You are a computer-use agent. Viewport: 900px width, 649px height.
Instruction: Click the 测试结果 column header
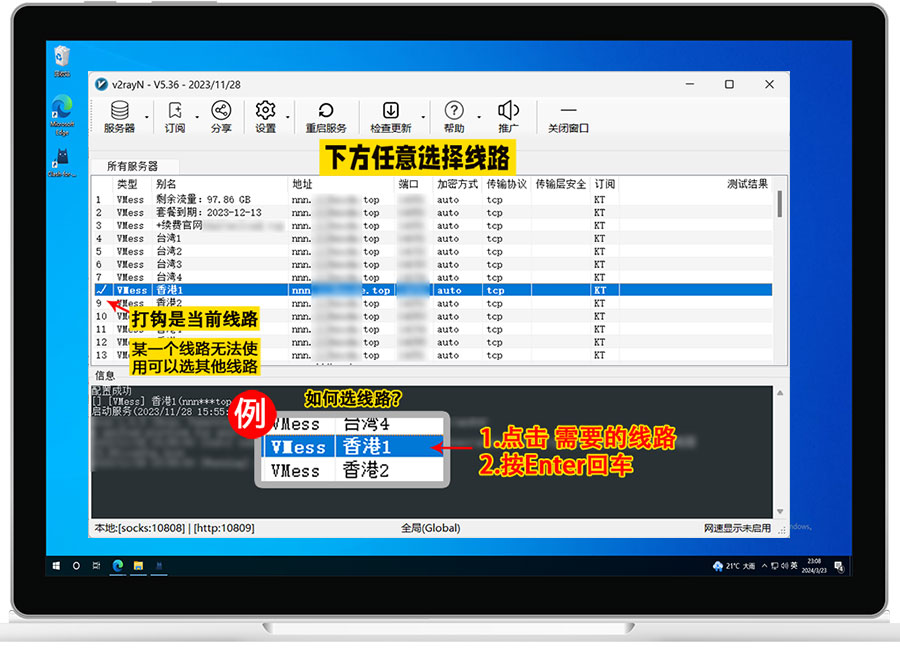(x=746, y=184)
